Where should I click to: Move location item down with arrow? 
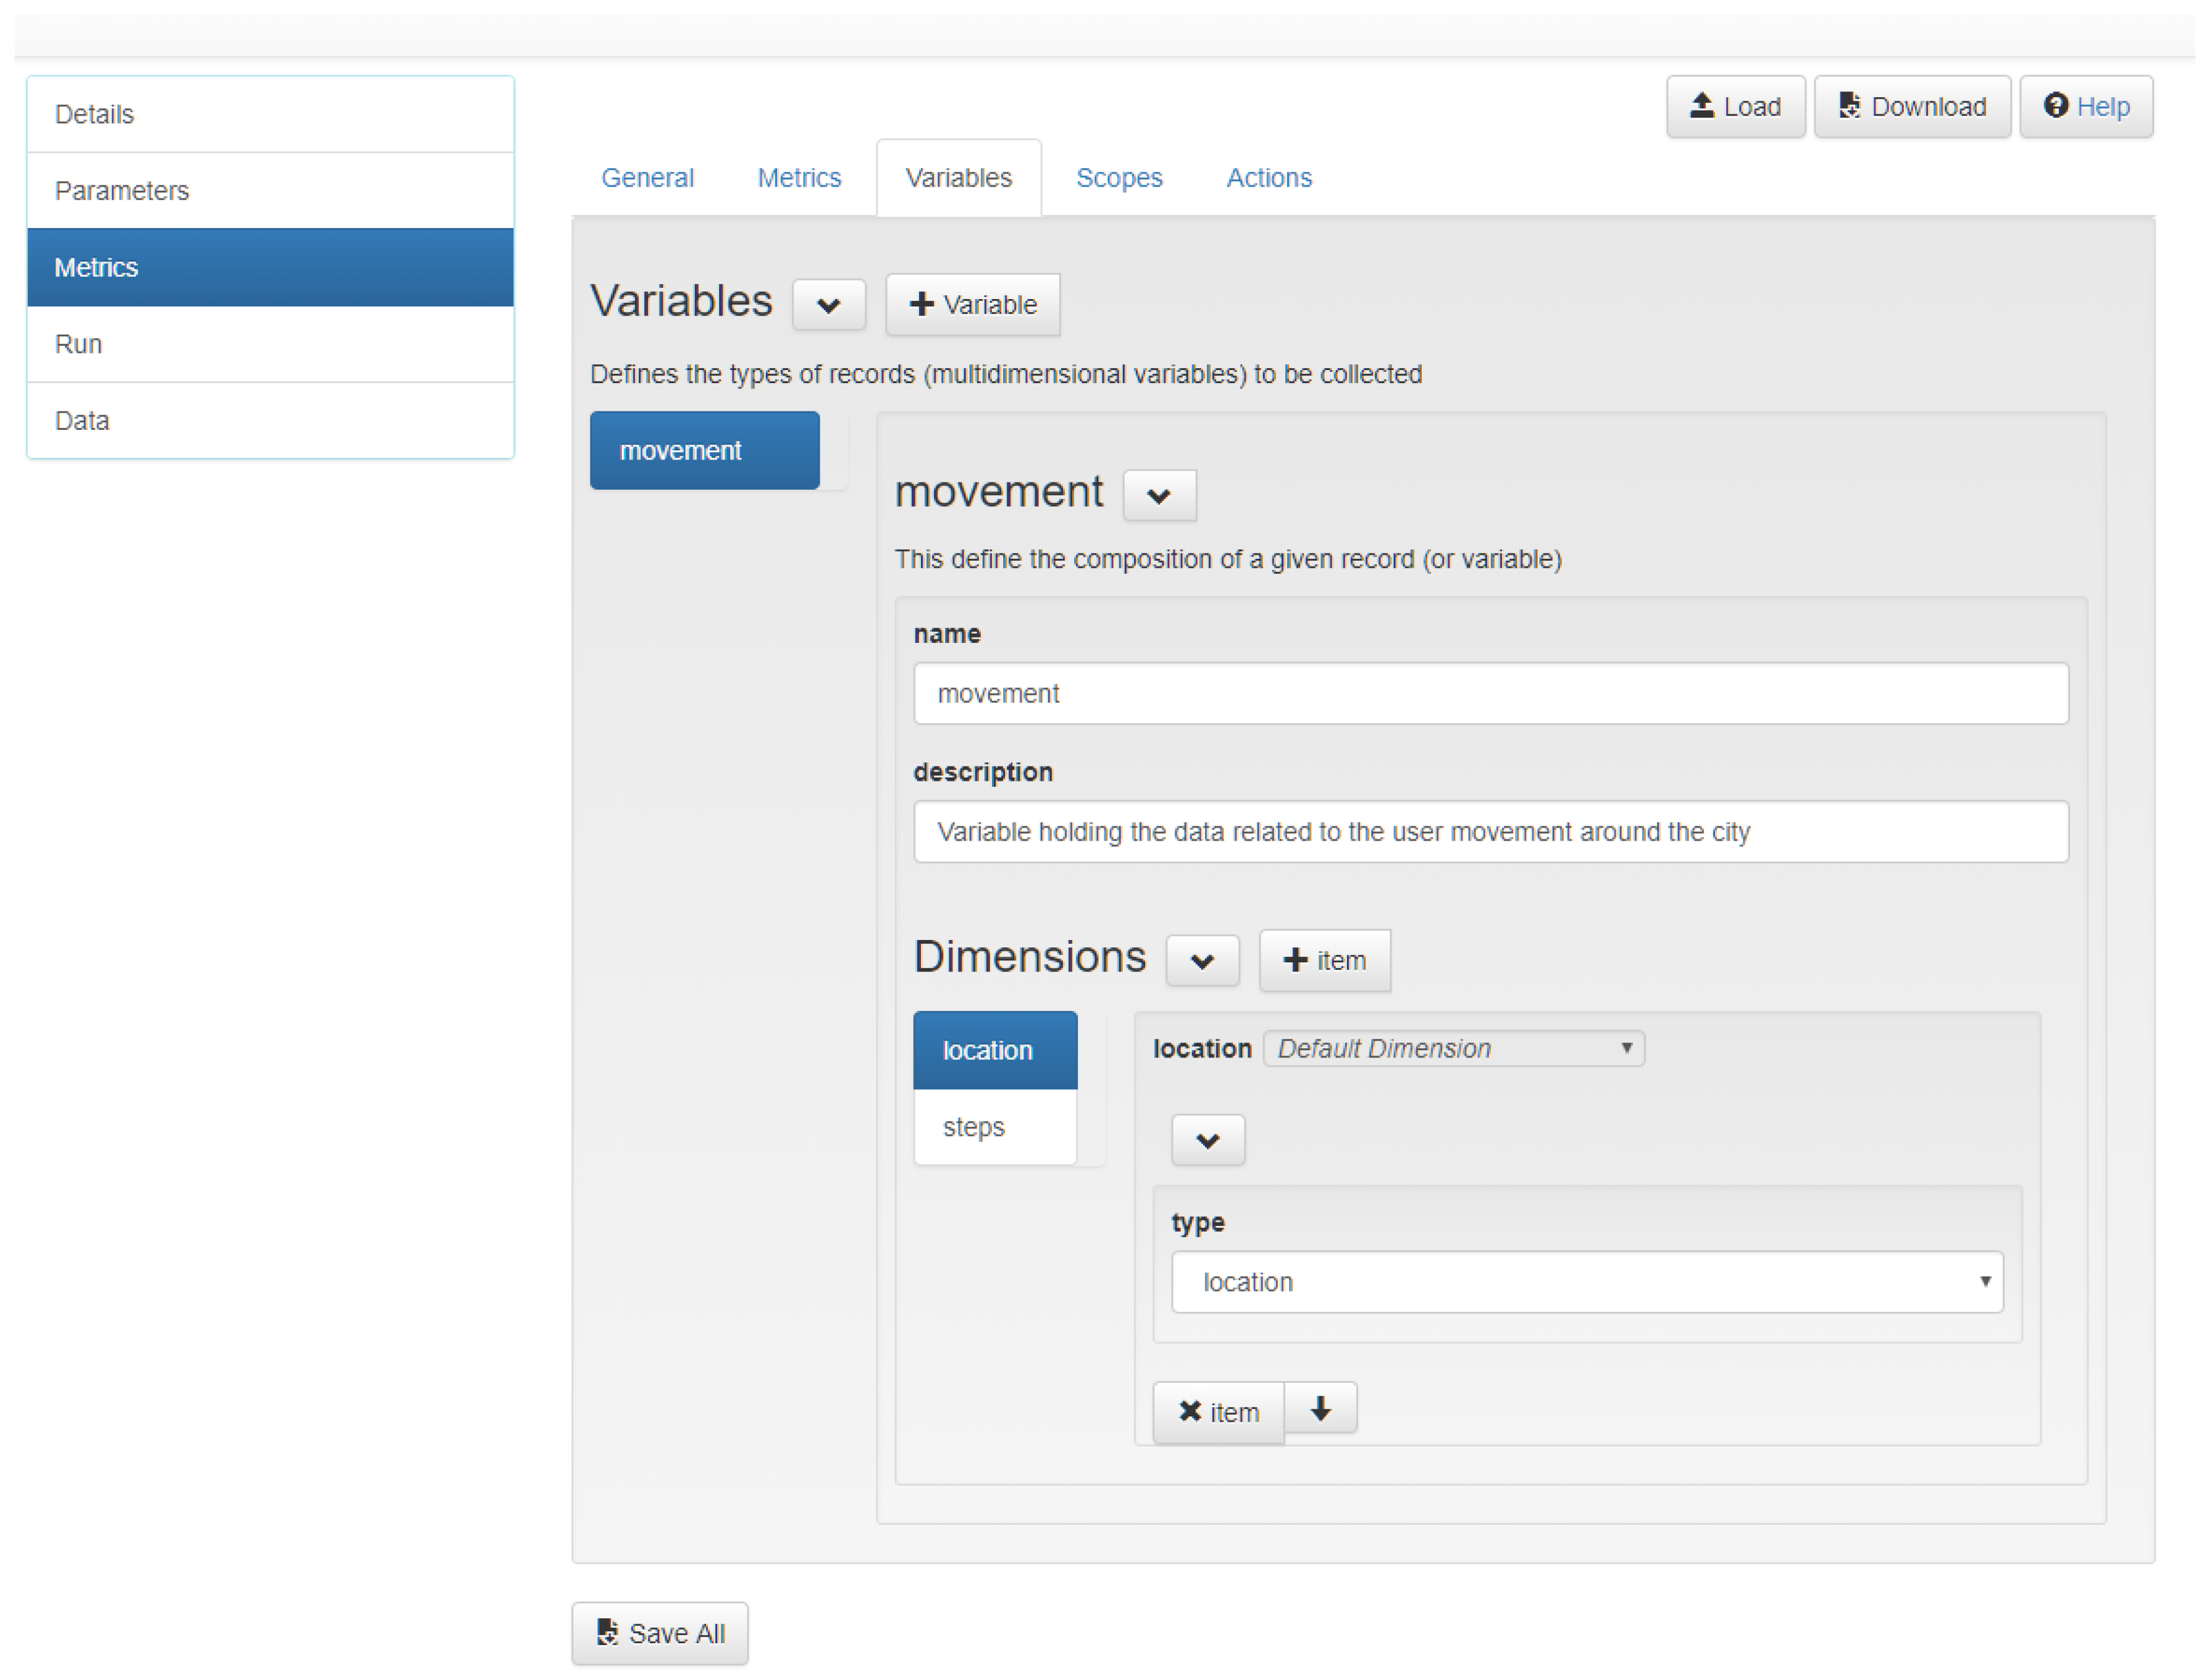(x=1321, y=1408)
